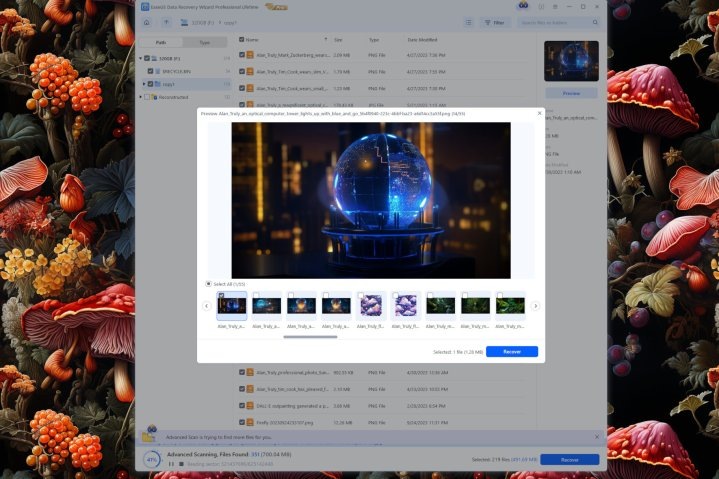This screenshot has height=479, width=719.
Task: Toggle checkbox for 1.23 MB Tim_Cook file
Action: coord(242,88)
